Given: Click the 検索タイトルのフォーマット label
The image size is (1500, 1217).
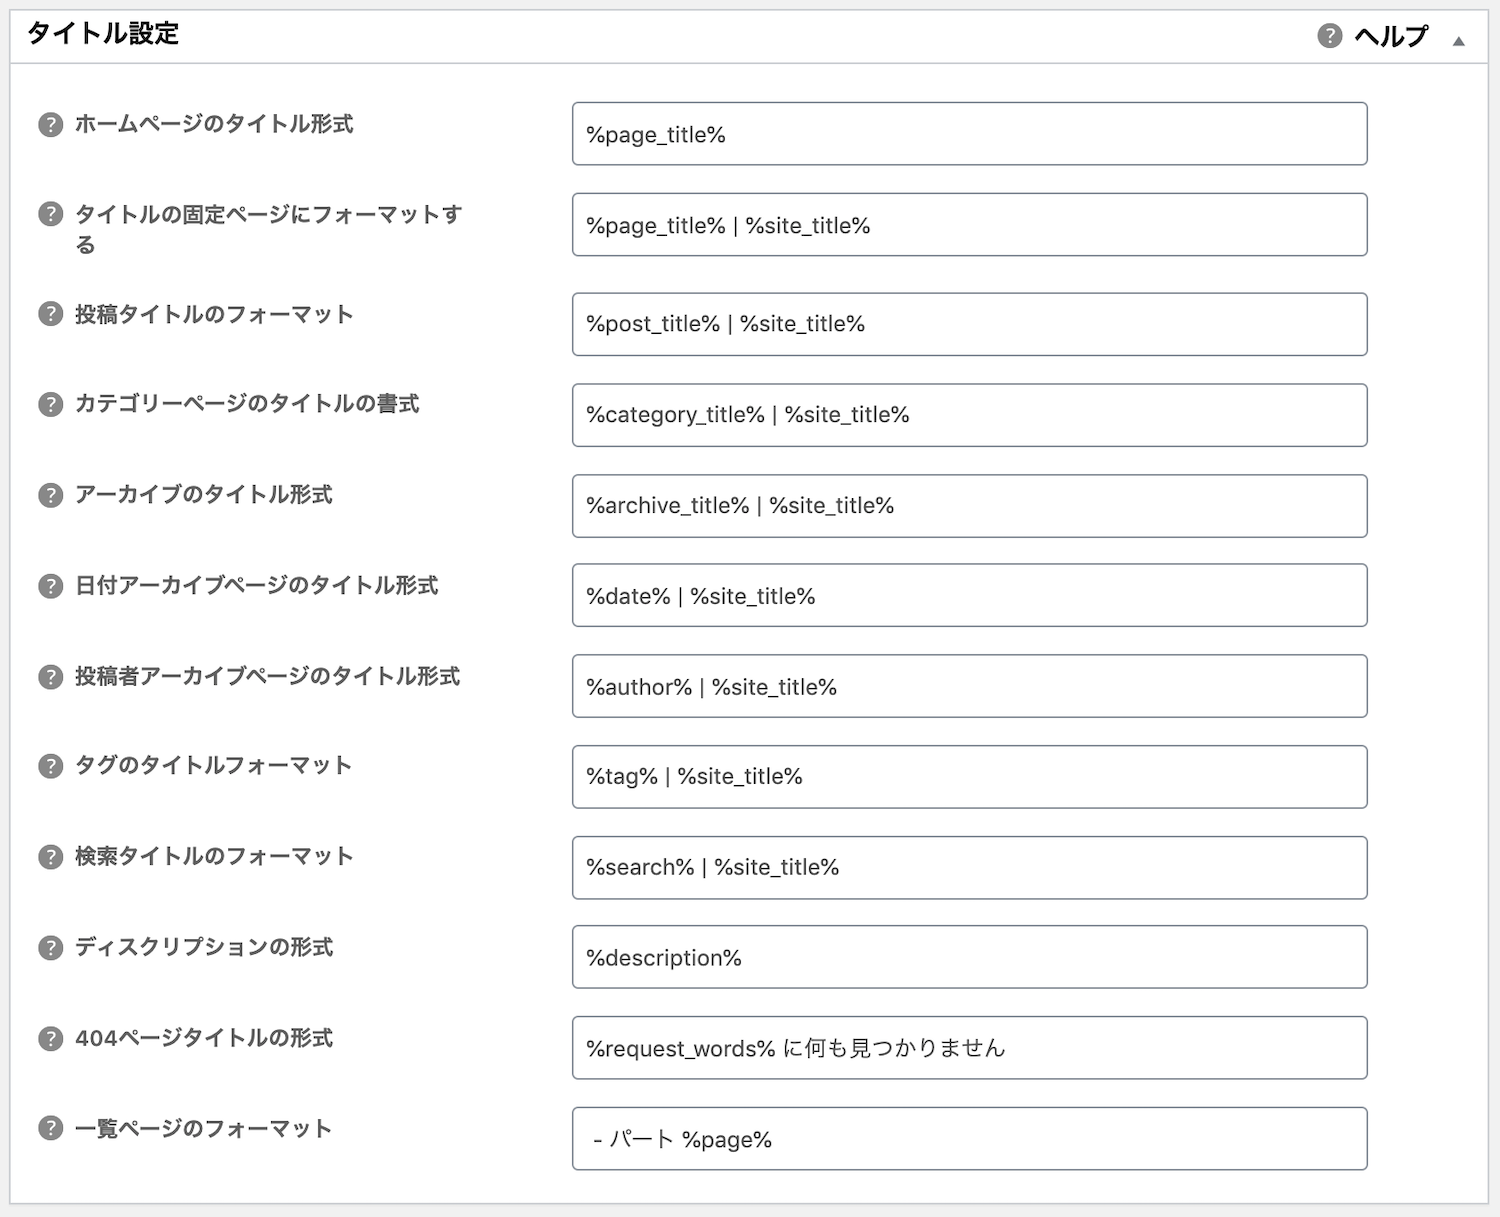Looking at the screenshot, I should tap(214, 857).
